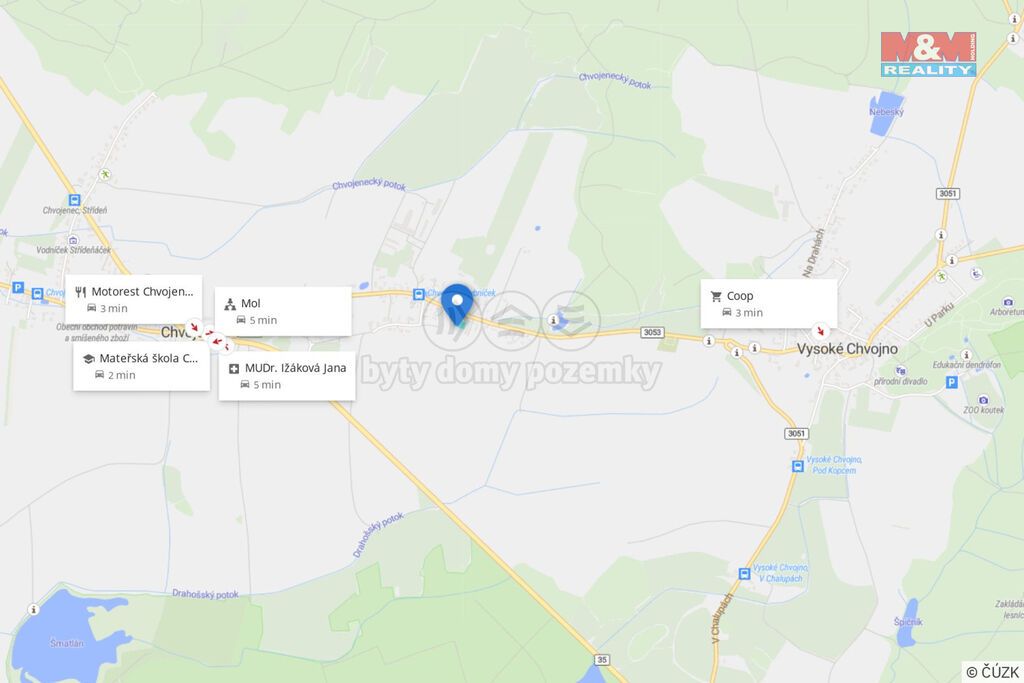1024x683 pixels.
Task: Click the blue parking icon near přírodní divadlo
Action: click(952, 382)
